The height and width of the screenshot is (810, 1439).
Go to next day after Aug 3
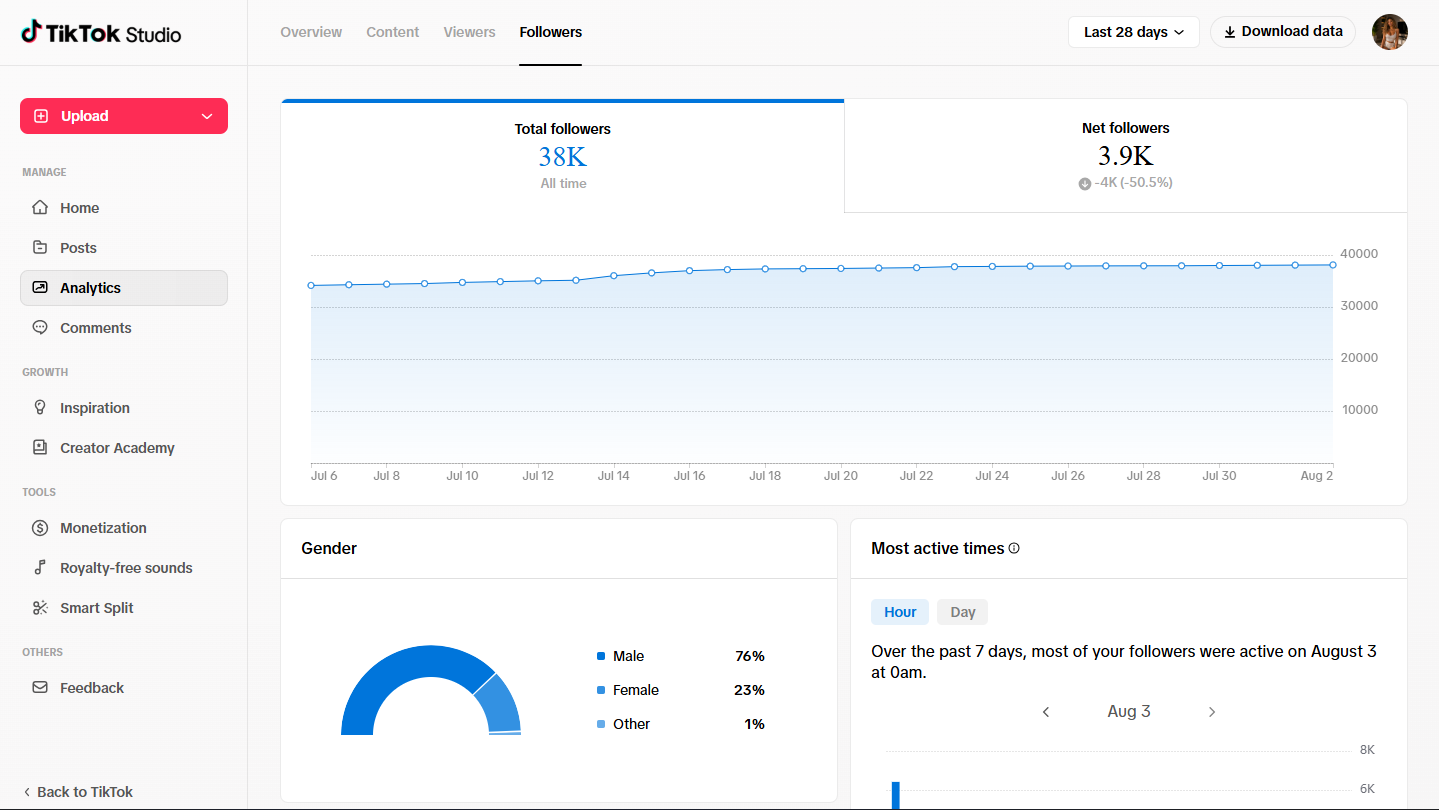1212,712
